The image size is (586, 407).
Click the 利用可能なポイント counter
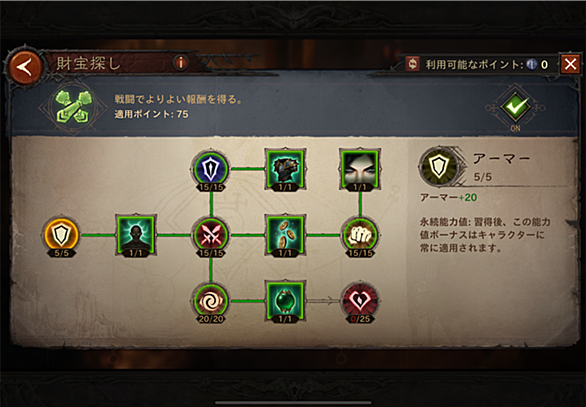pos(487,65)
